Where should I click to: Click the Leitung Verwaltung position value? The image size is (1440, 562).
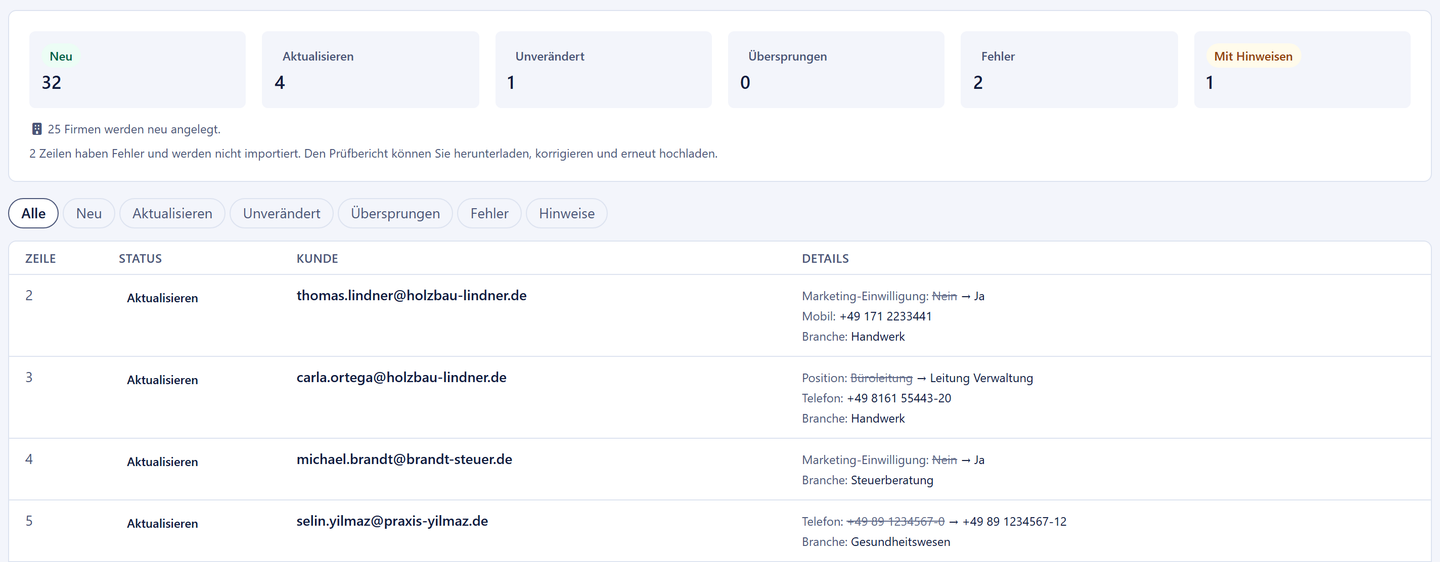click(981, 378)
